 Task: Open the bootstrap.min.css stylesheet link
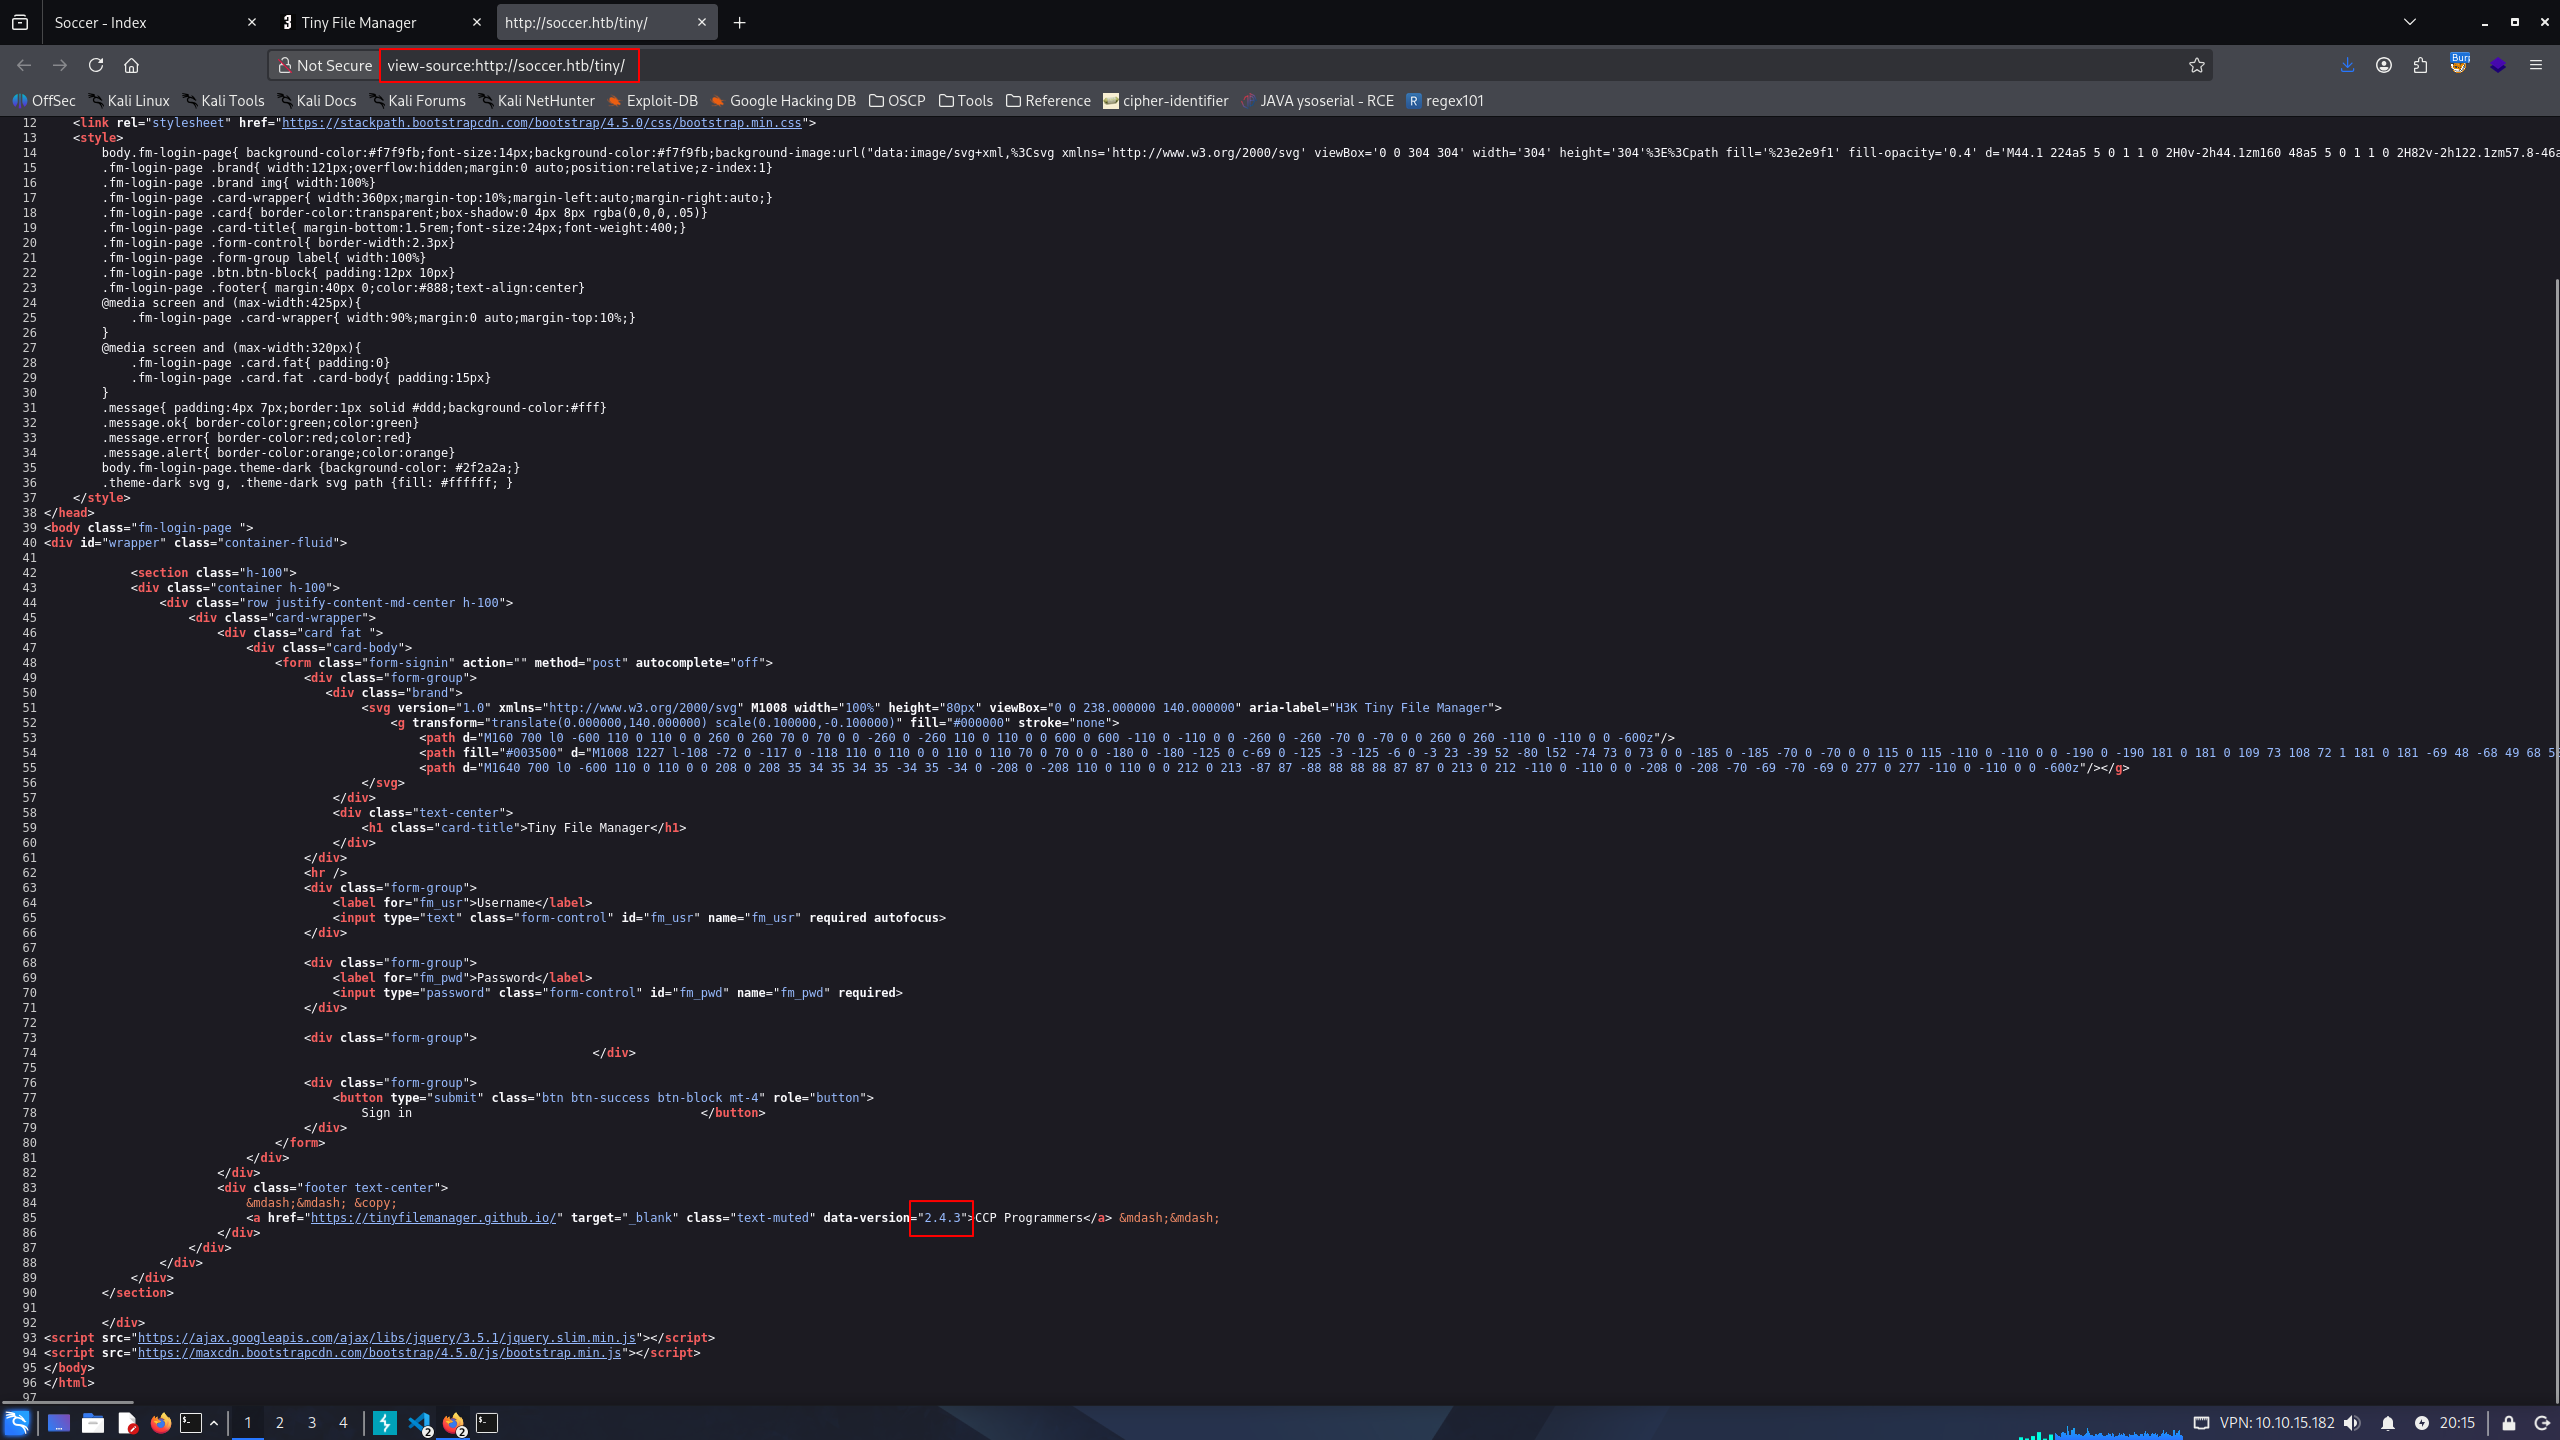coord(542,123)
